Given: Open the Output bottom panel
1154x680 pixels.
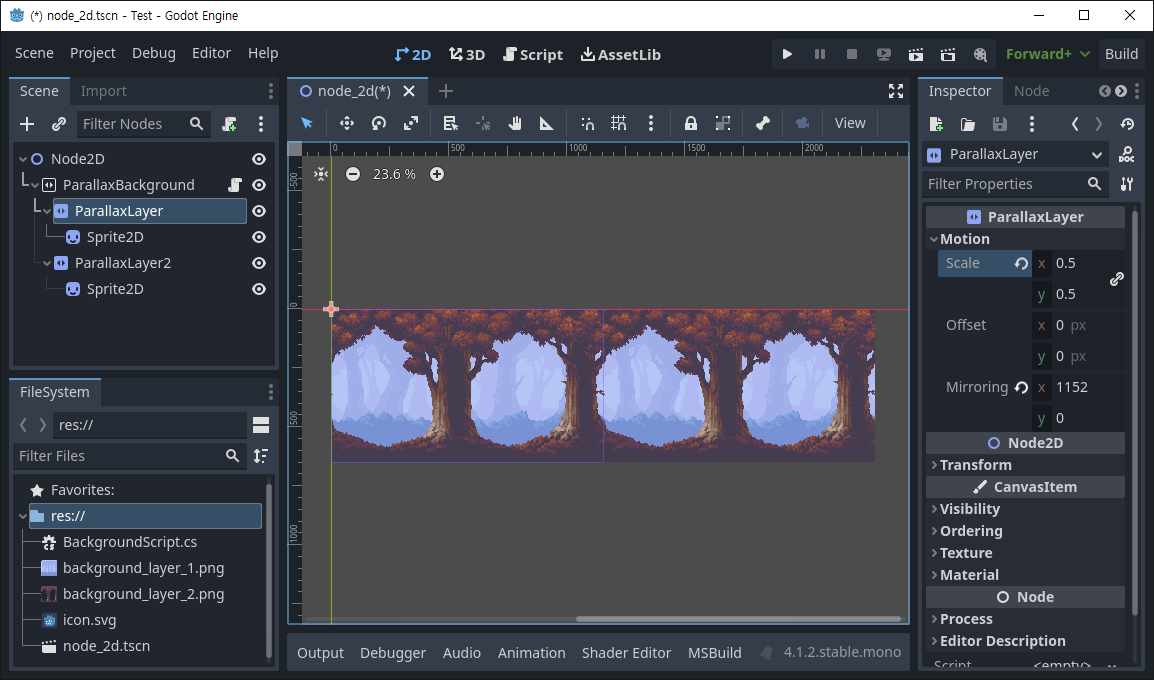Looking at the screenshot, I should click(x=320, y=653).
